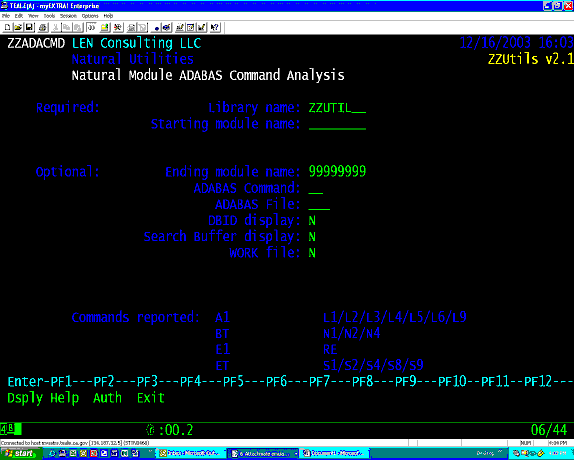The image size is (576, 461).
Task: Click the New session toolbar icon
Action: pyautogui.click(x=7, y=27)
